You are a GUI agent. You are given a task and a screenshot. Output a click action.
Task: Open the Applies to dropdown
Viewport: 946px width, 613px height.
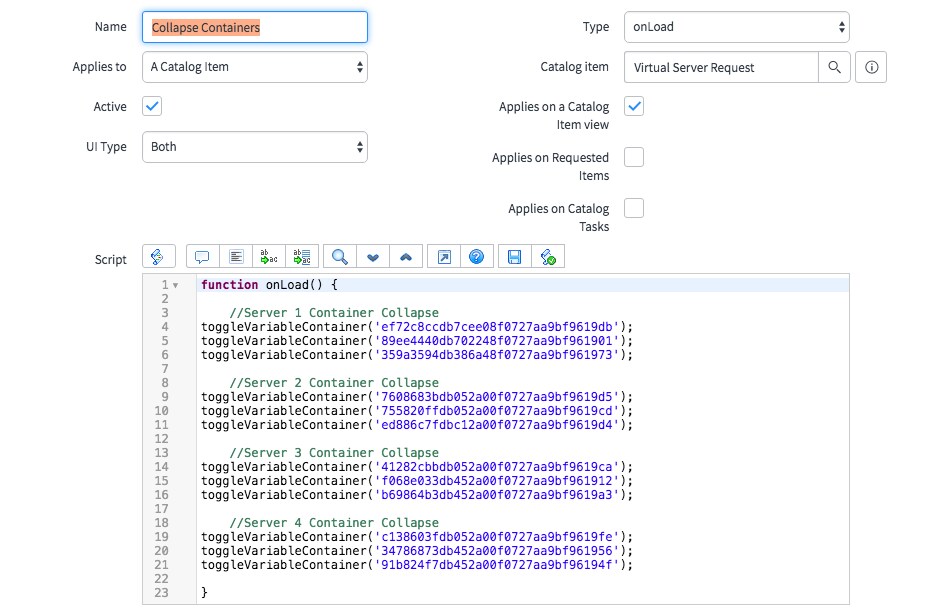pyautogui.click(x=255, y=67)
